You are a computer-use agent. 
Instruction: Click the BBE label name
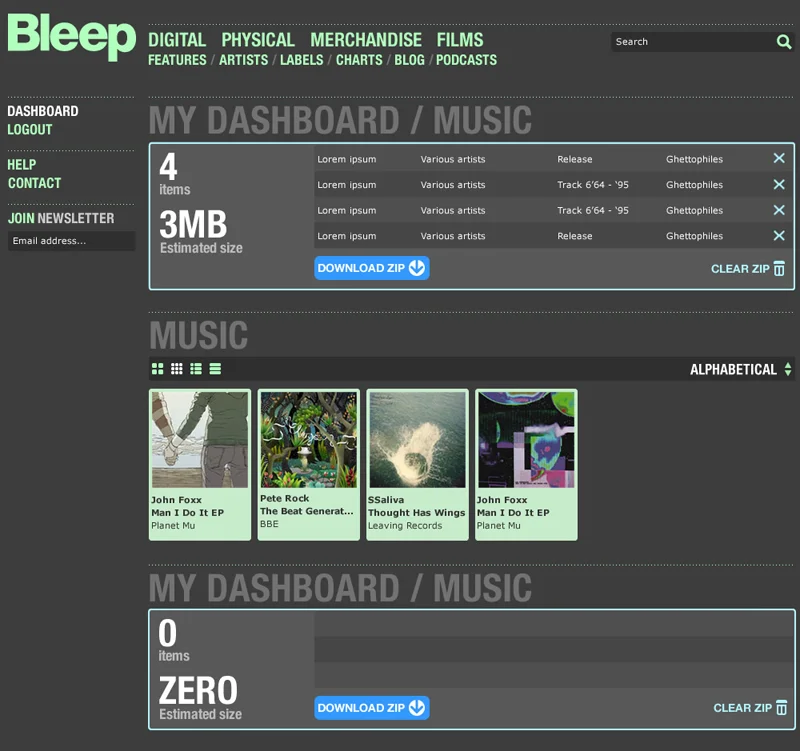(x=269, y=524)
